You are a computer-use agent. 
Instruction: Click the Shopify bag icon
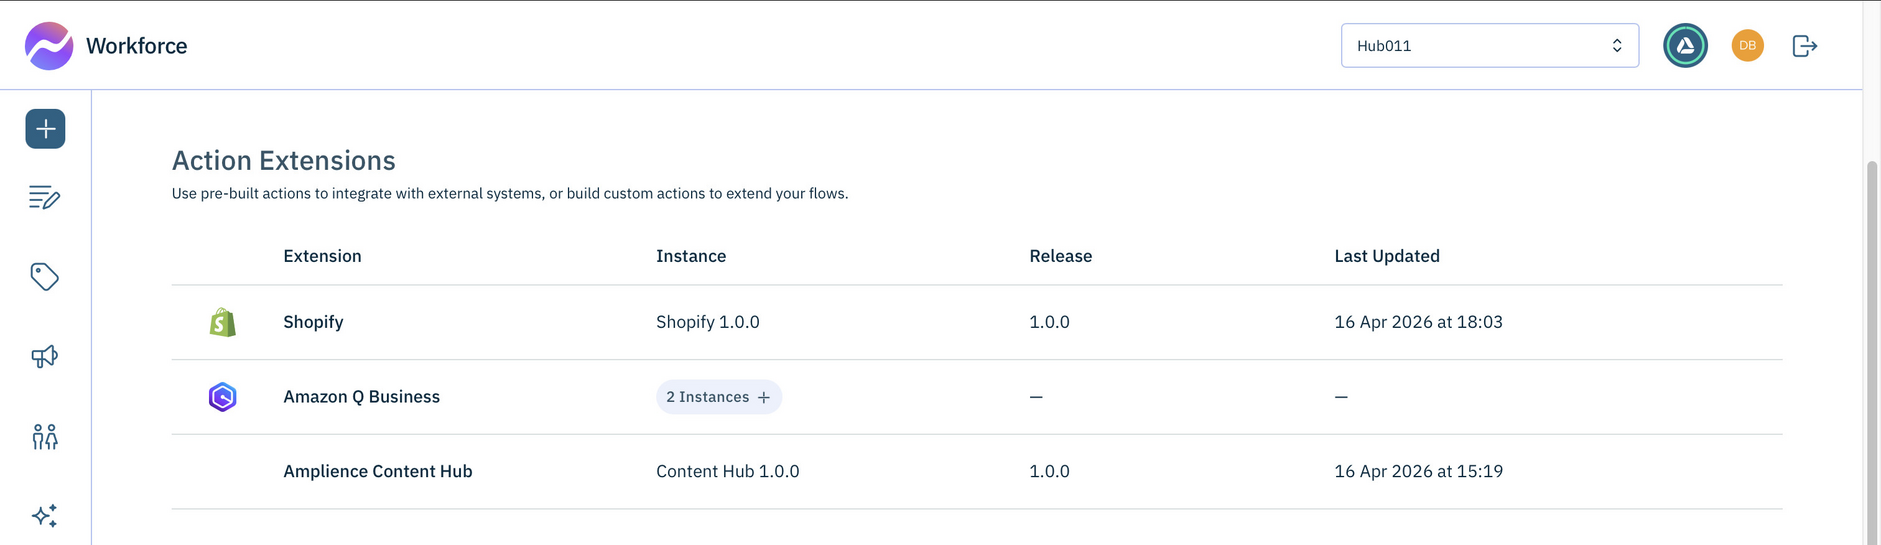click(223, 322)
